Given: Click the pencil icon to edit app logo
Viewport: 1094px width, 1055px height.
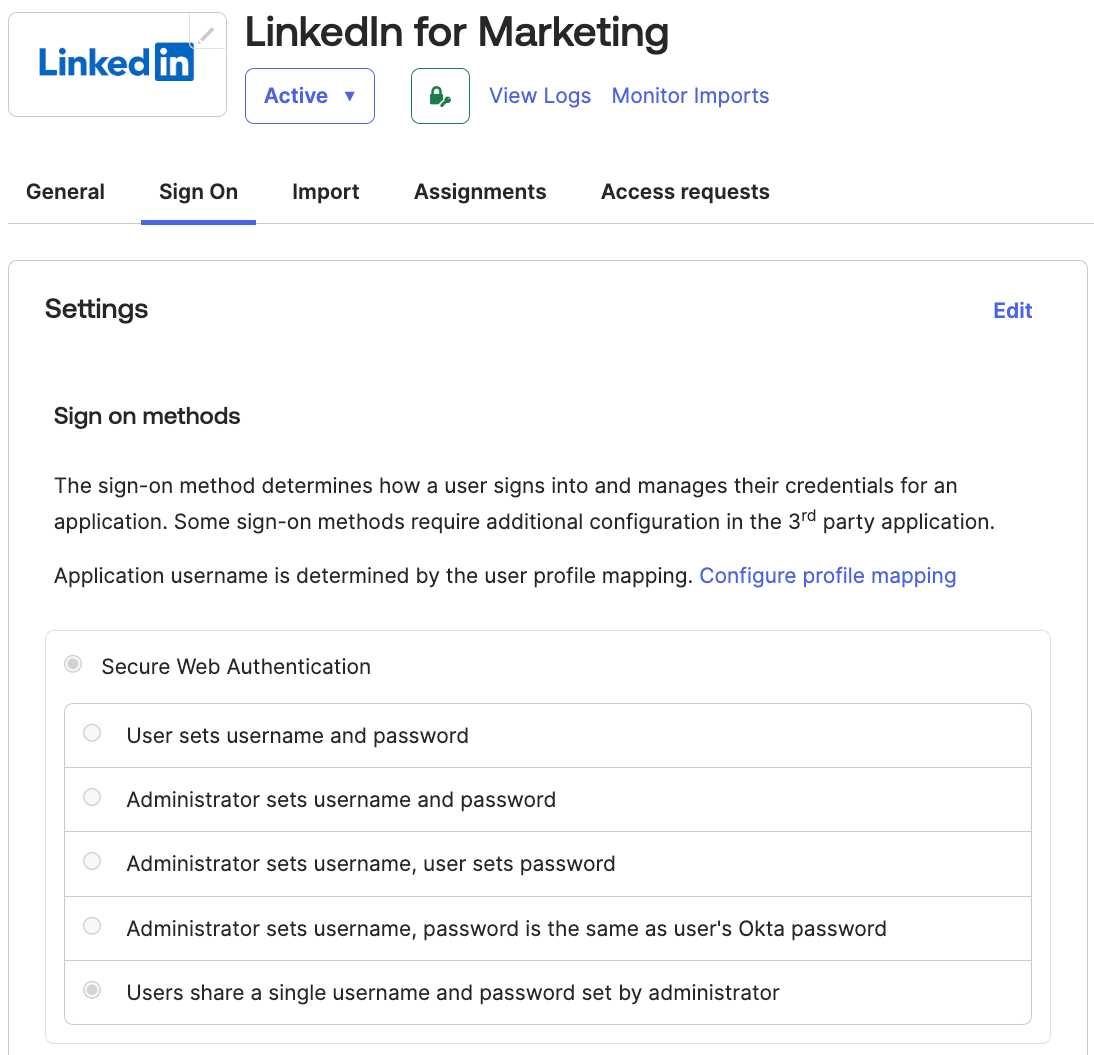Looking at the screenshot, I should click(x=207, y=33).
